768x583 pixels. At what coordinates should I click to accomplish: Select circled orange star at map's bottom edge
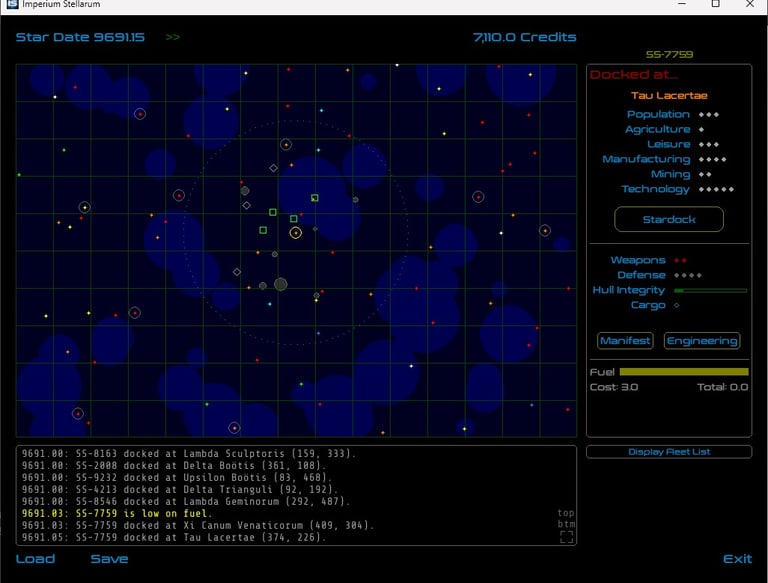(x=235, y=428)
